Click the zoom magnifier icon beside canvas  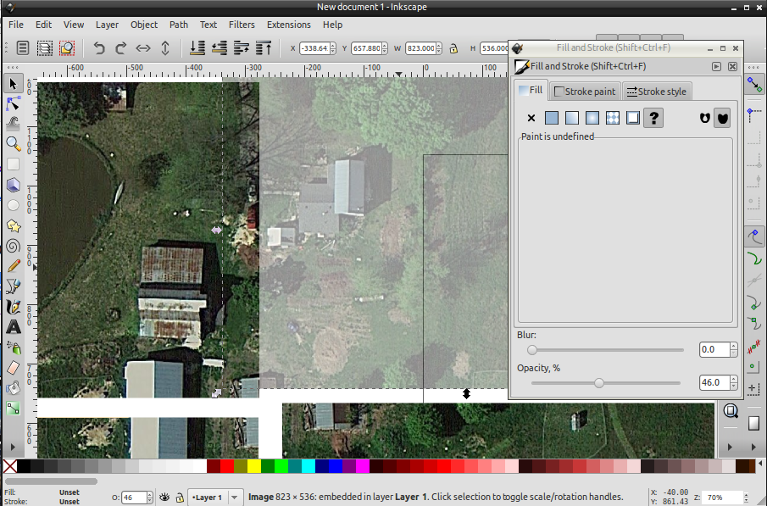coord(731,411)
